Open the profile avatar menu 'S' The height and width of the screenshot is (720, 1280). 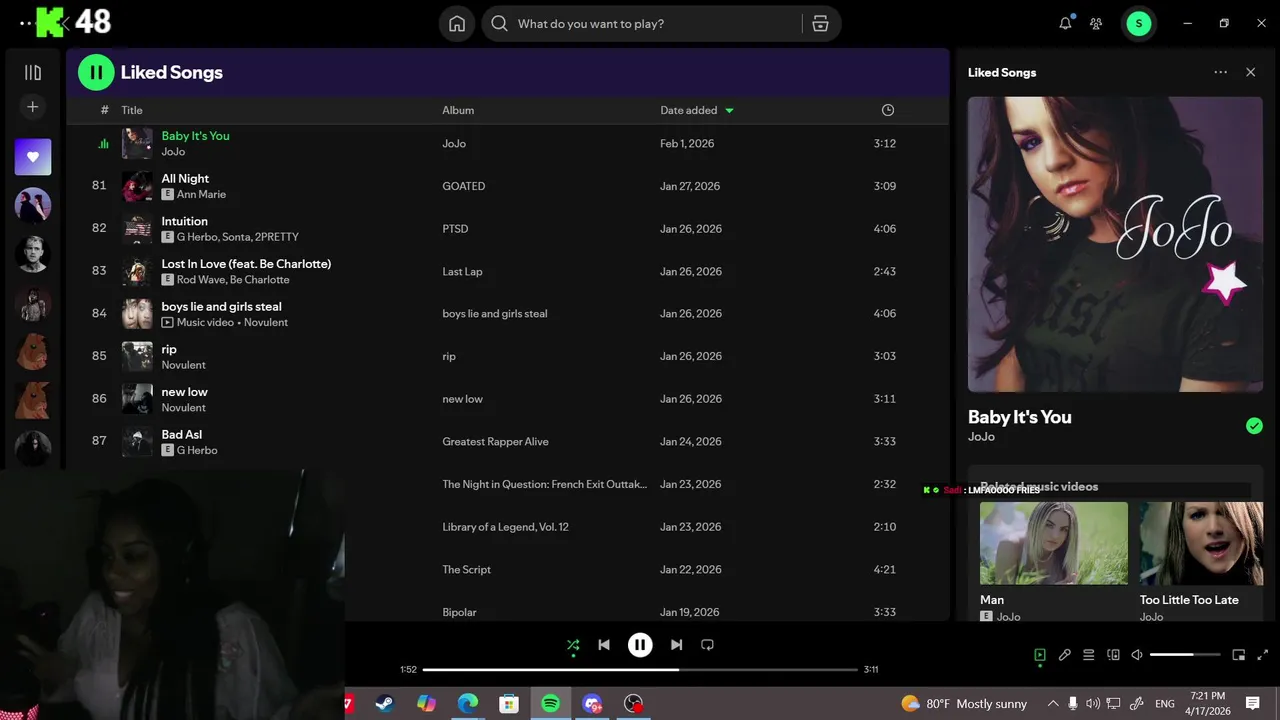[x=1138, y=24]
